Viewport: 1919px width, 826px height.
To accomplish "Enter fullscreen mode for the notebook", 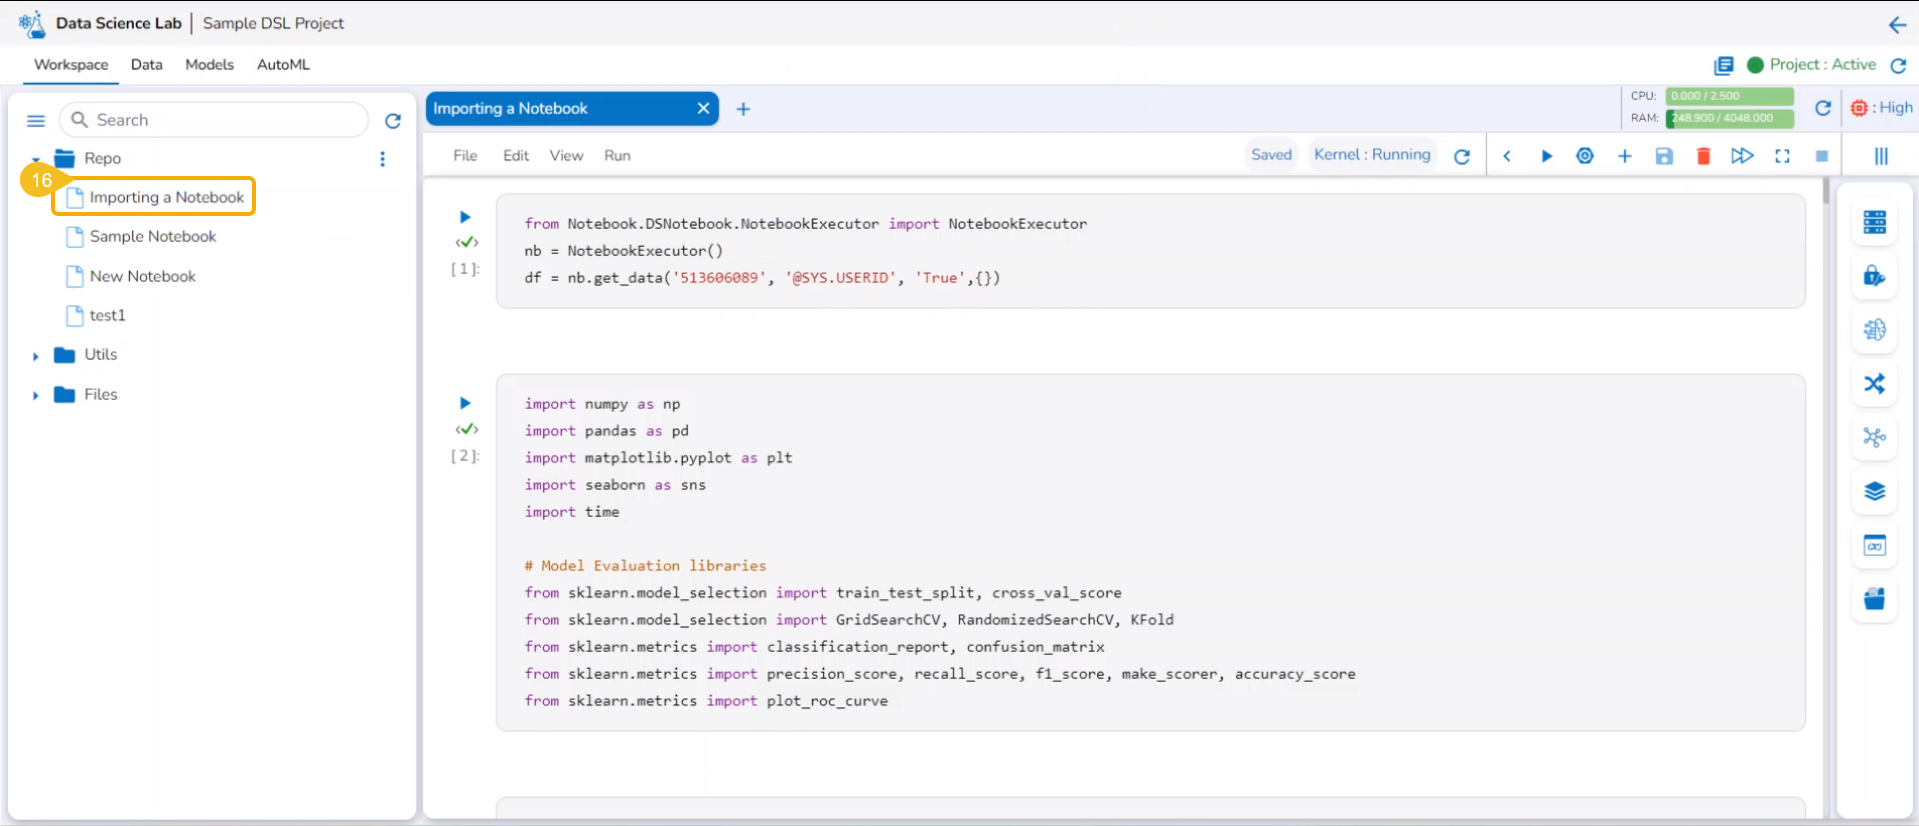I will (x=1782, y=156).
